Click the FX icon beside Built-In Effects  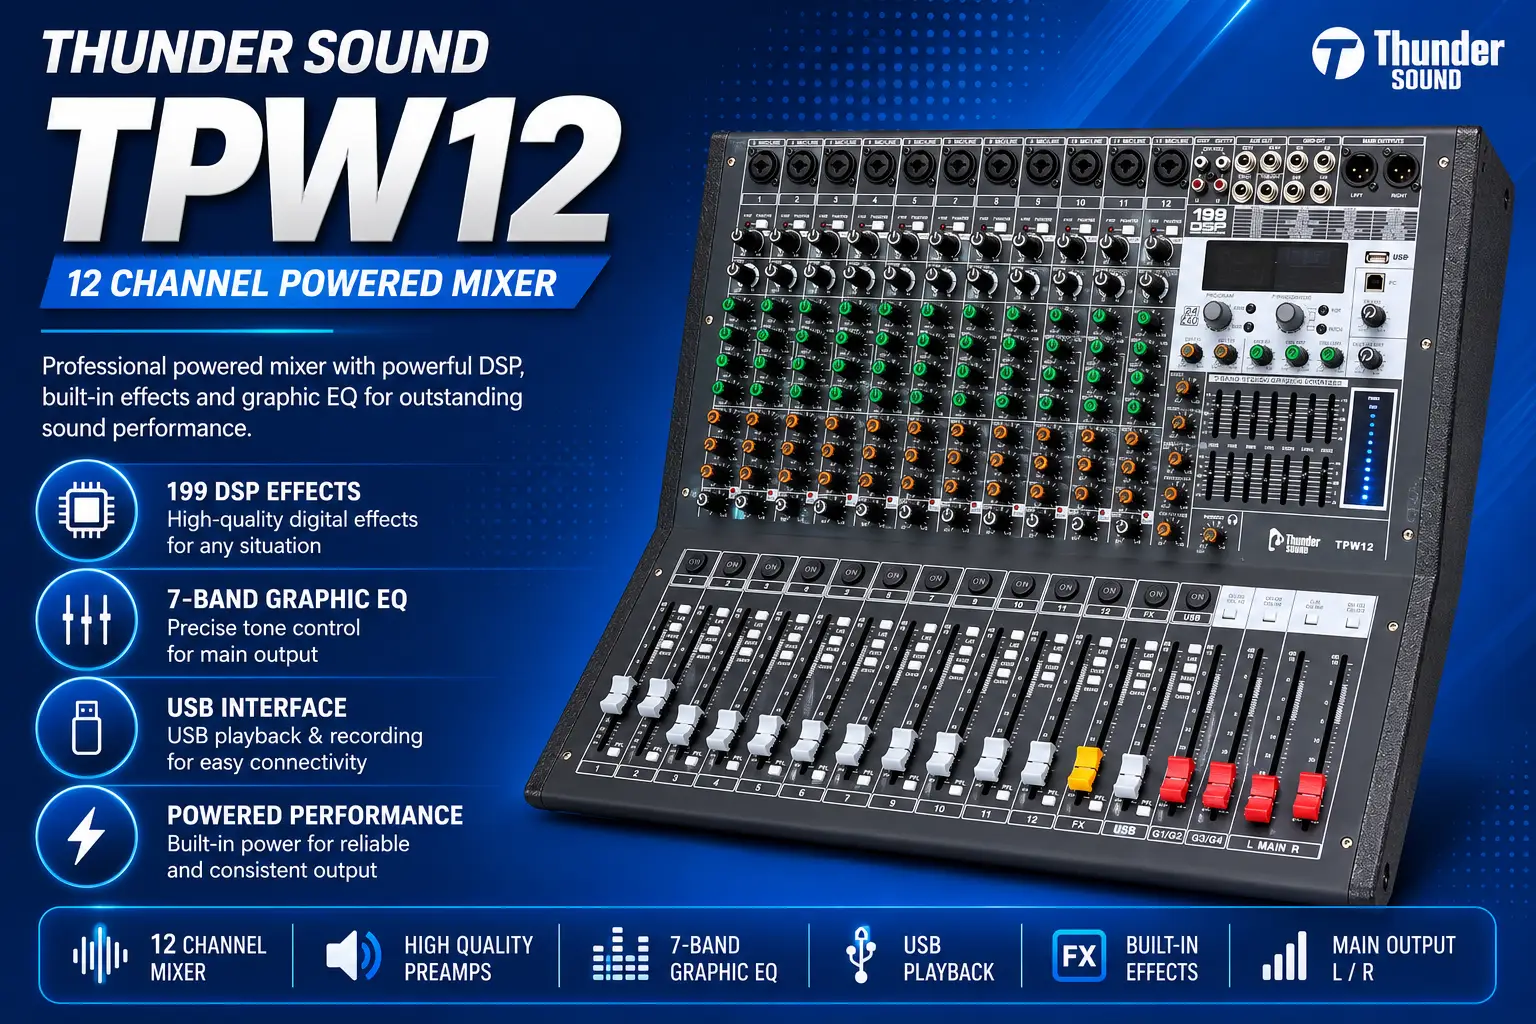tap(1078, 956)
